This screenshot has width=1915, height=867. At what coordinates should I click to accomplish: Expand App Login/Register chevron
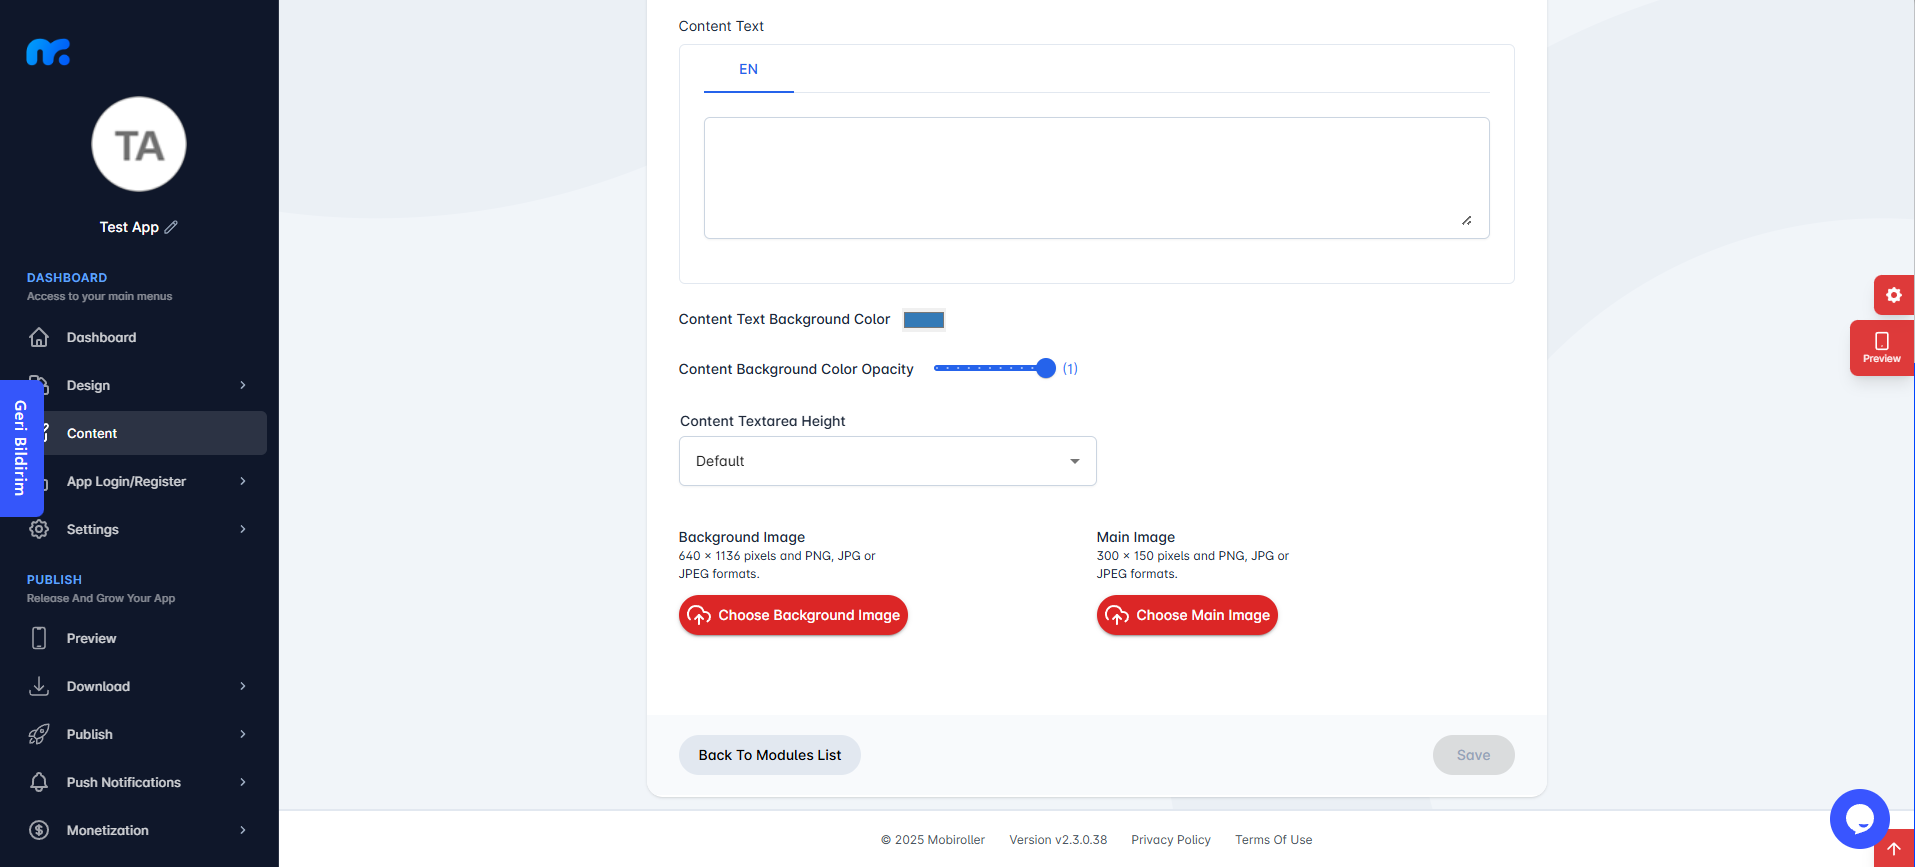tap(243, 481)
